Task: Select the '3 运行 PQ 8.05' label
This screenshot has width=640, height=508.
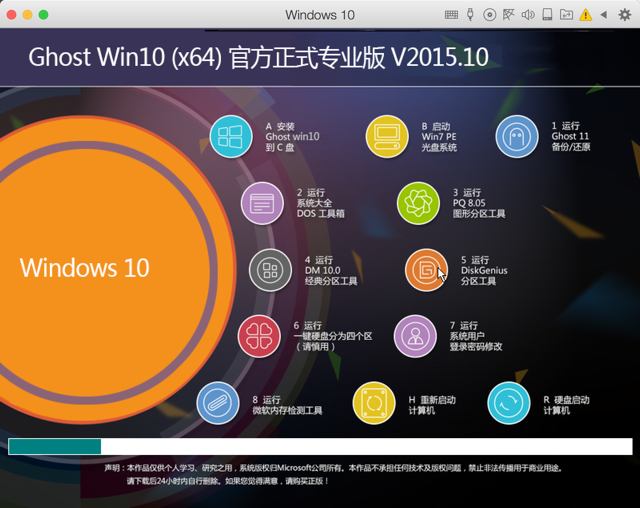Action: pyautogui.click(x=478, y=203)
